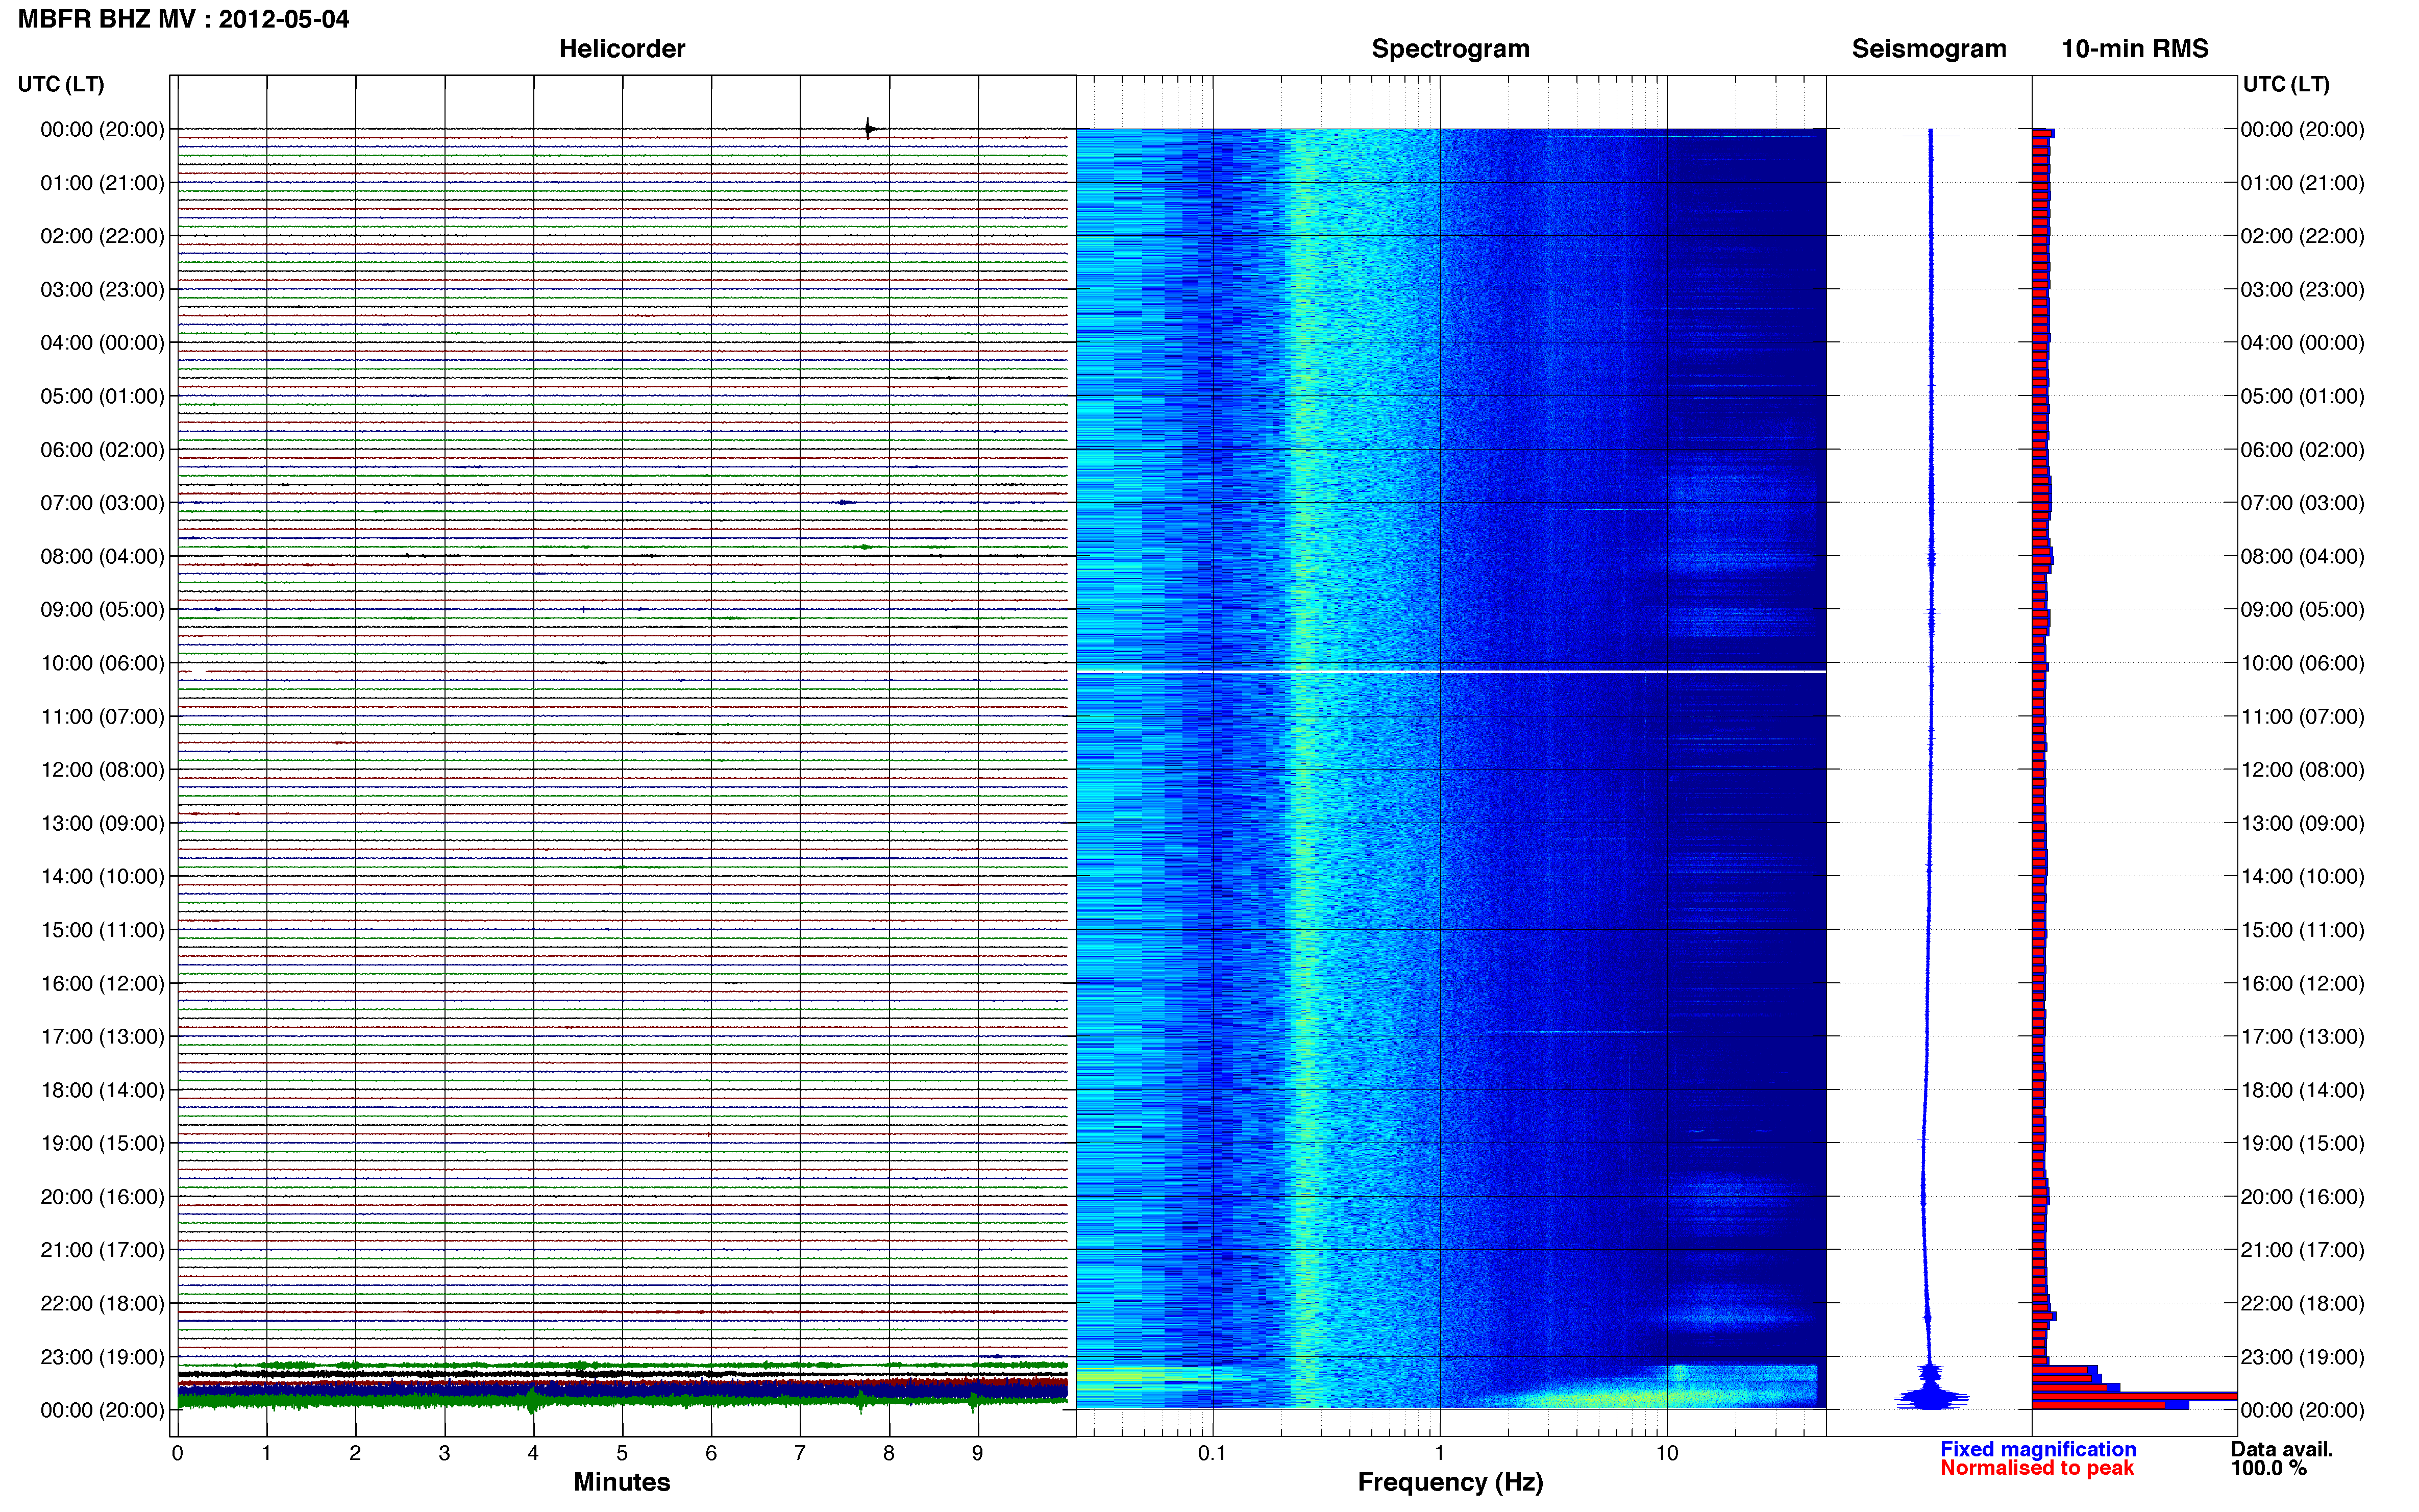
Task: Click the left time label '04:00 (00:00)'
Action: pos(102,343)
